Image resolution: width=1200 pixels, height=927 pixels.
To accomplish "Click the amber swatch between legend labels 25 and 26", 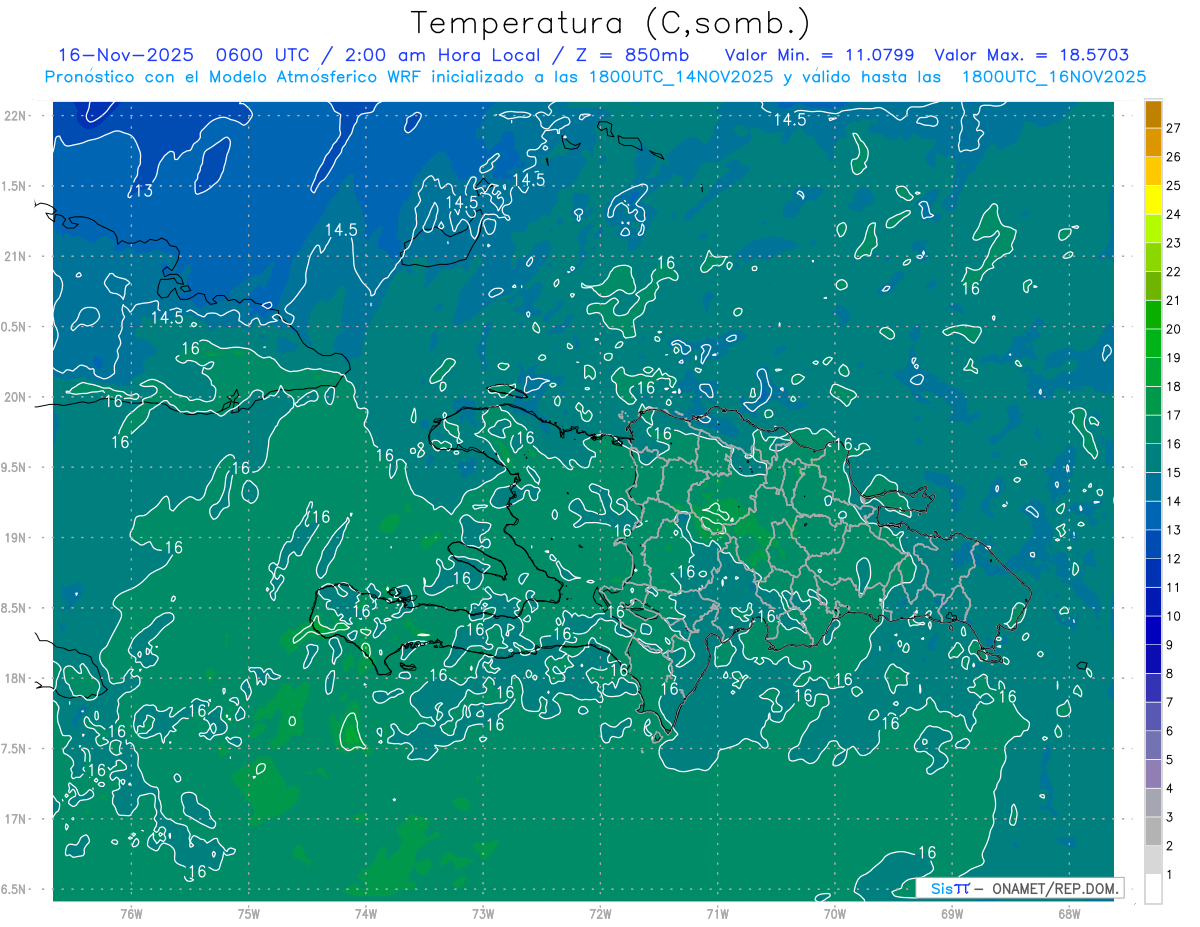I will tap(1153, 171).
